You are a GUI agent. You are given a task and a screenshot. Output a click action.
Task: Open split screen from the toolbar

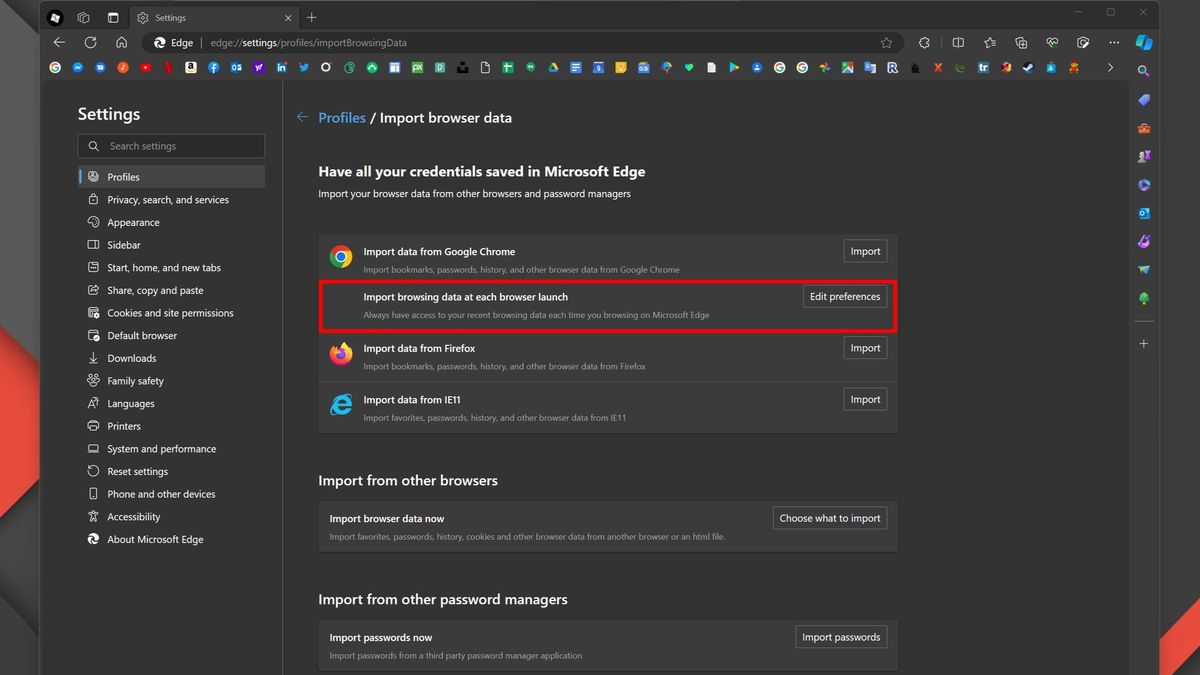pyautogui.click(x=958, y=43)
